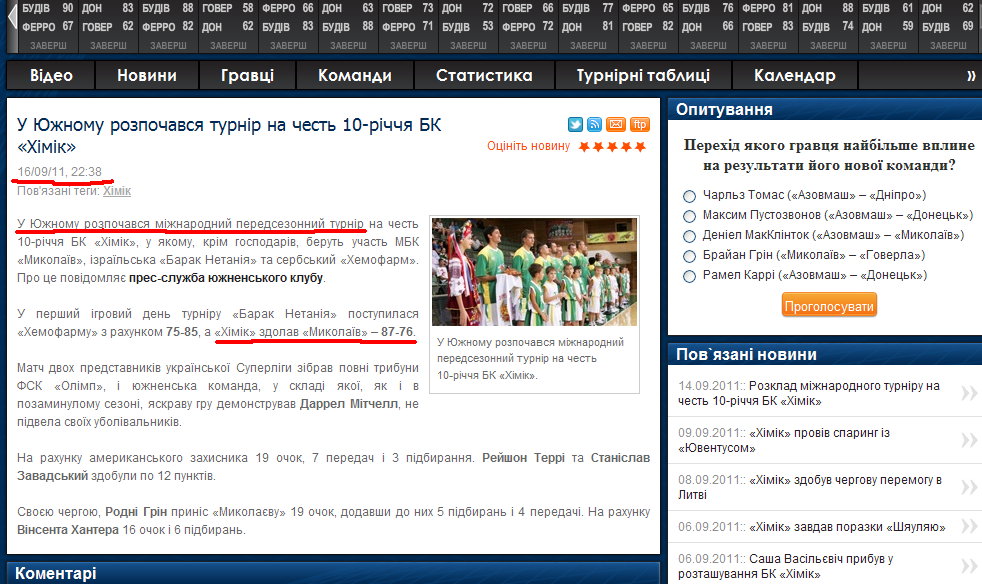Open related news arrow for 14.09.2011 item

(969, 394)
